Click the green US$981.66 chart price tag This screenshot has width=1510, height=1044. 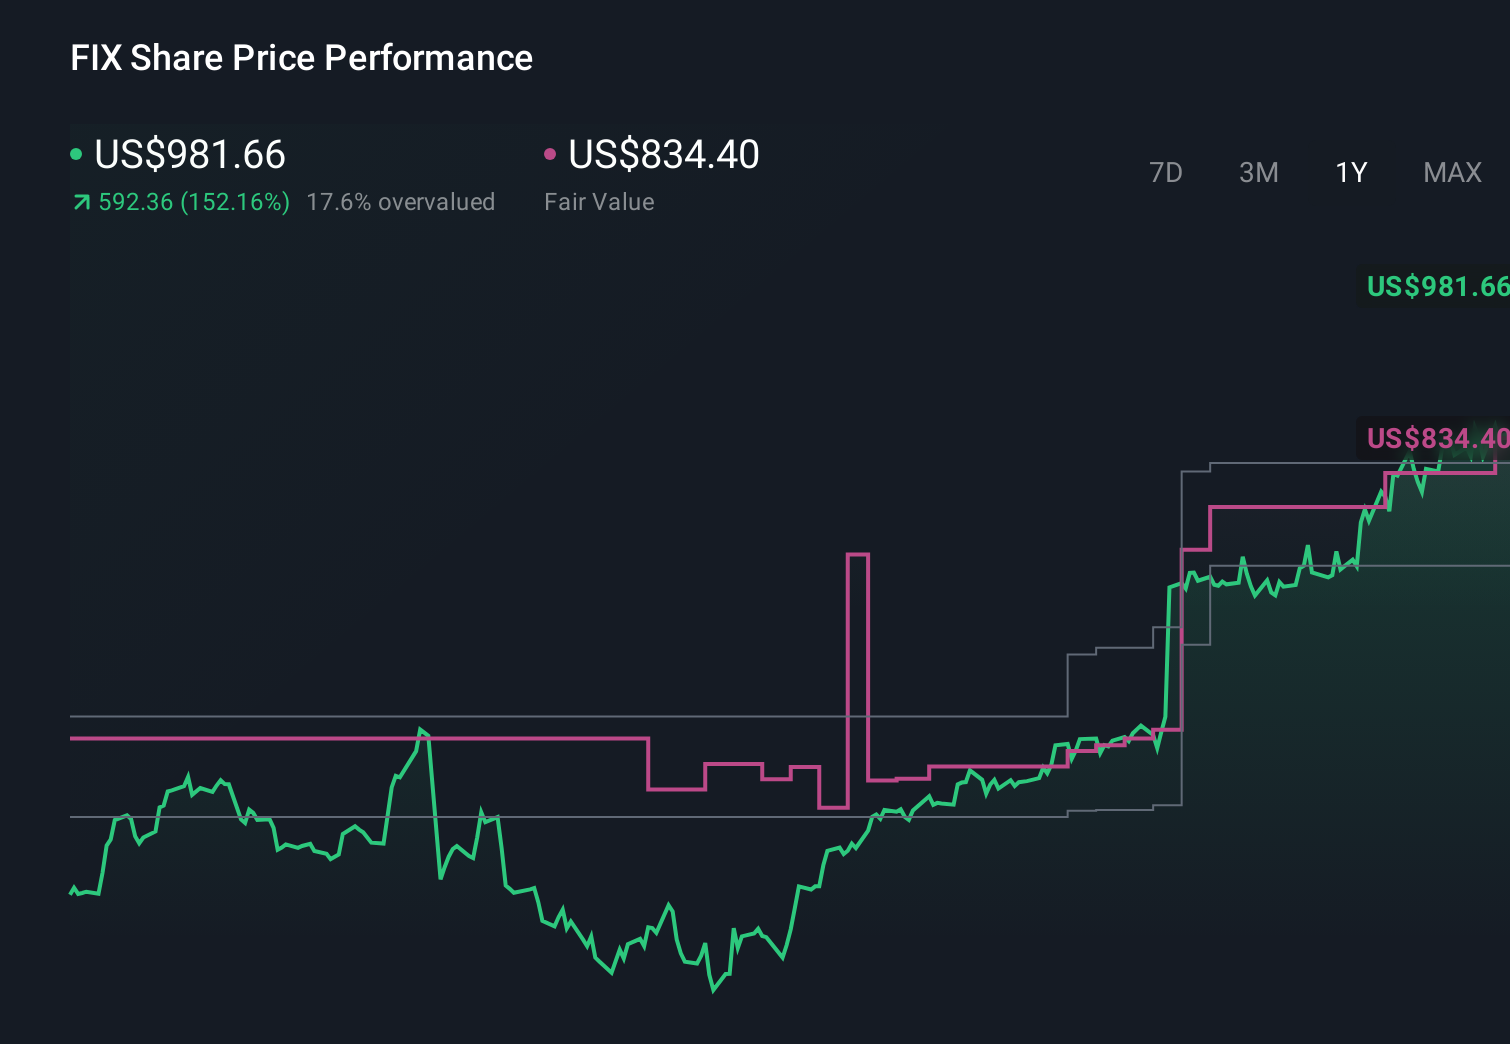coord(1435,287)
